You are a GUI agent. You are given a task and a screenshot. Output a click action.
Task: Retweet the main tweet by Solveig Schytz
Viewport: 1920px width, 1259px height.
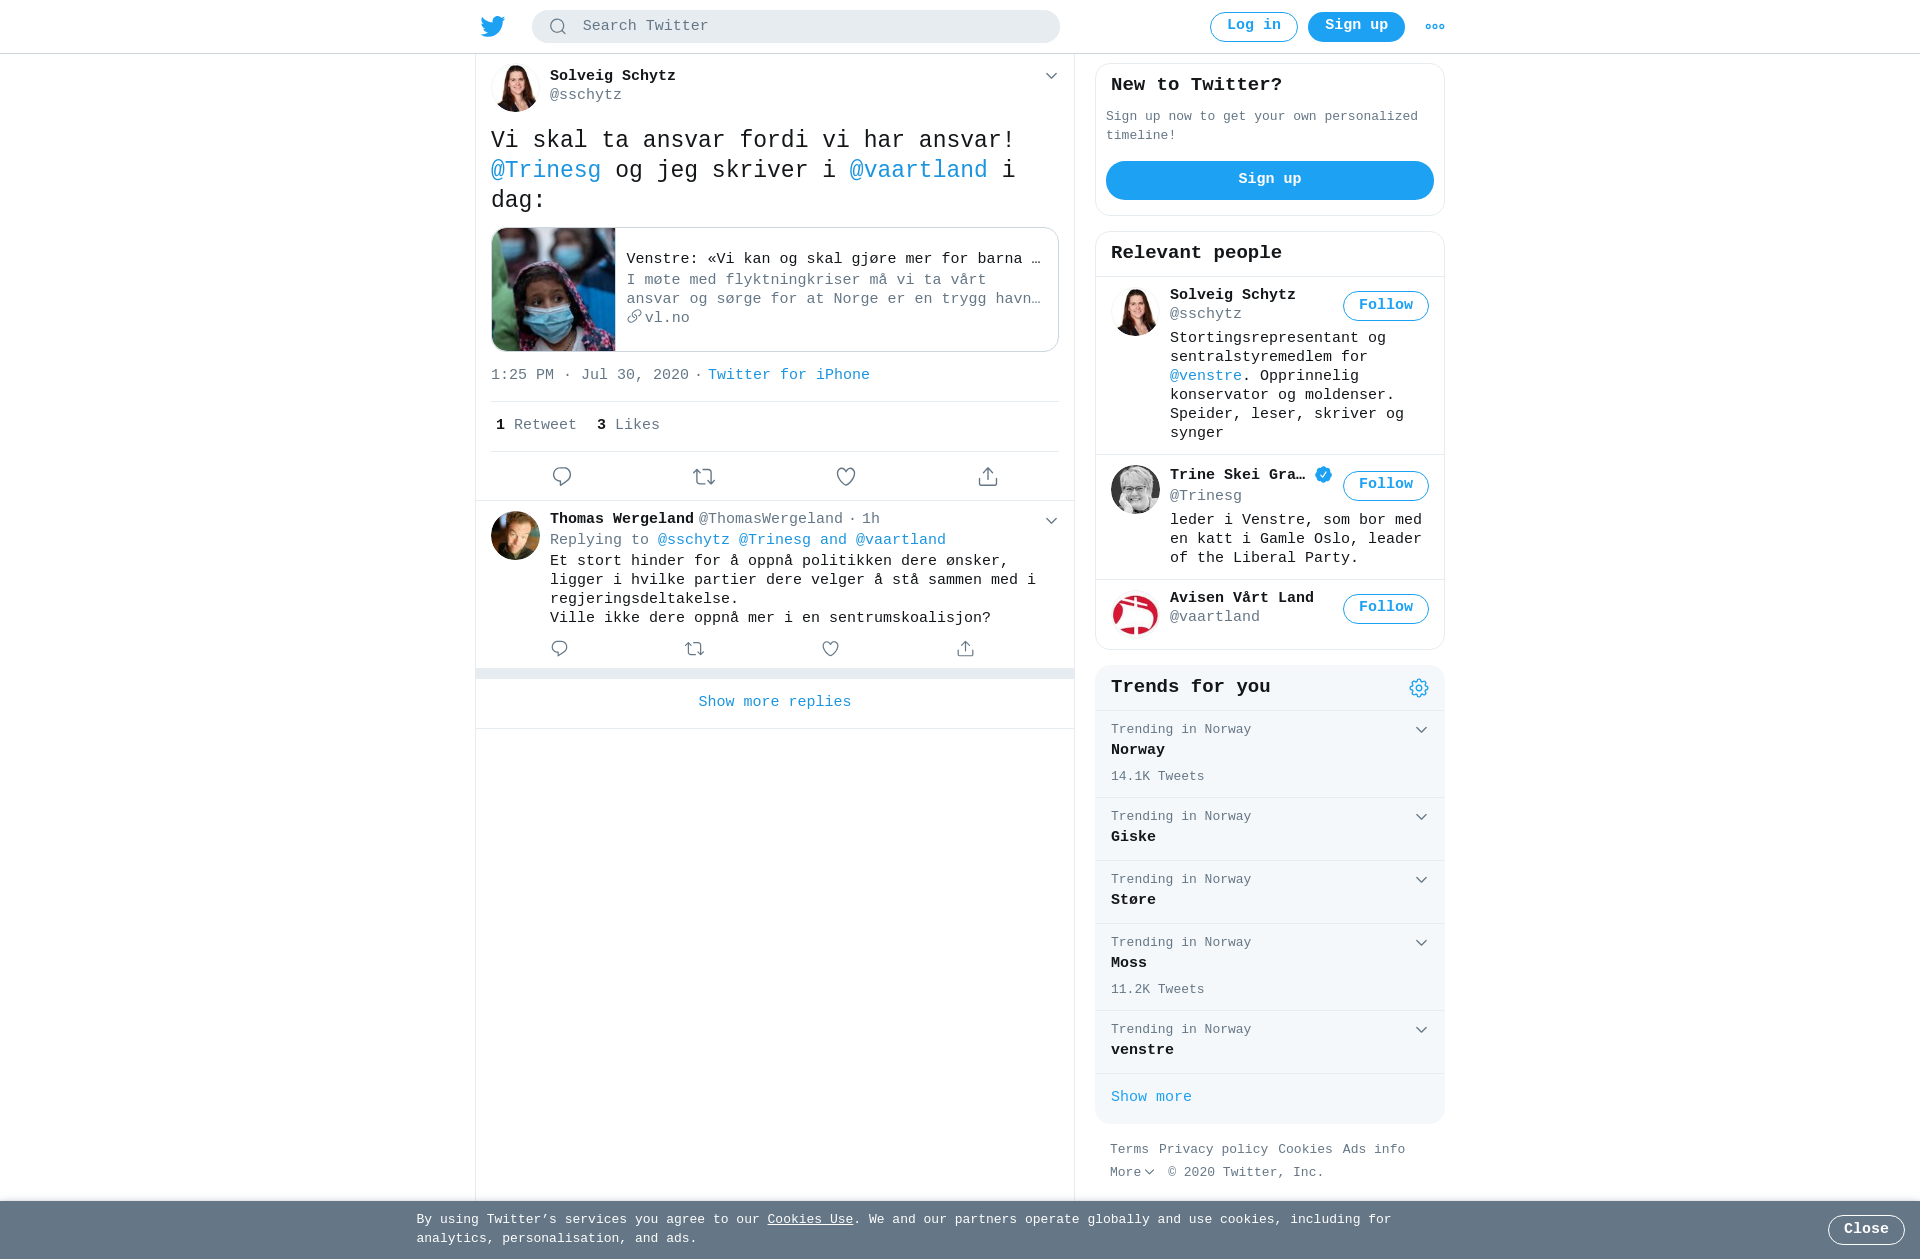point(704,477)
